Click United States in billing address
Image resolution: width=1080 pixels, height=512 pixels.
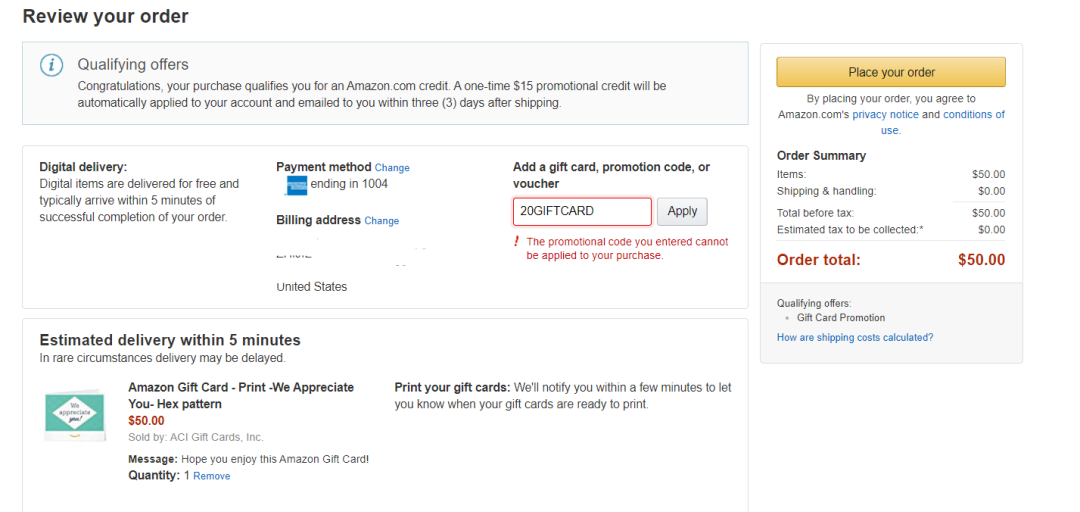[x=311, y=287]
